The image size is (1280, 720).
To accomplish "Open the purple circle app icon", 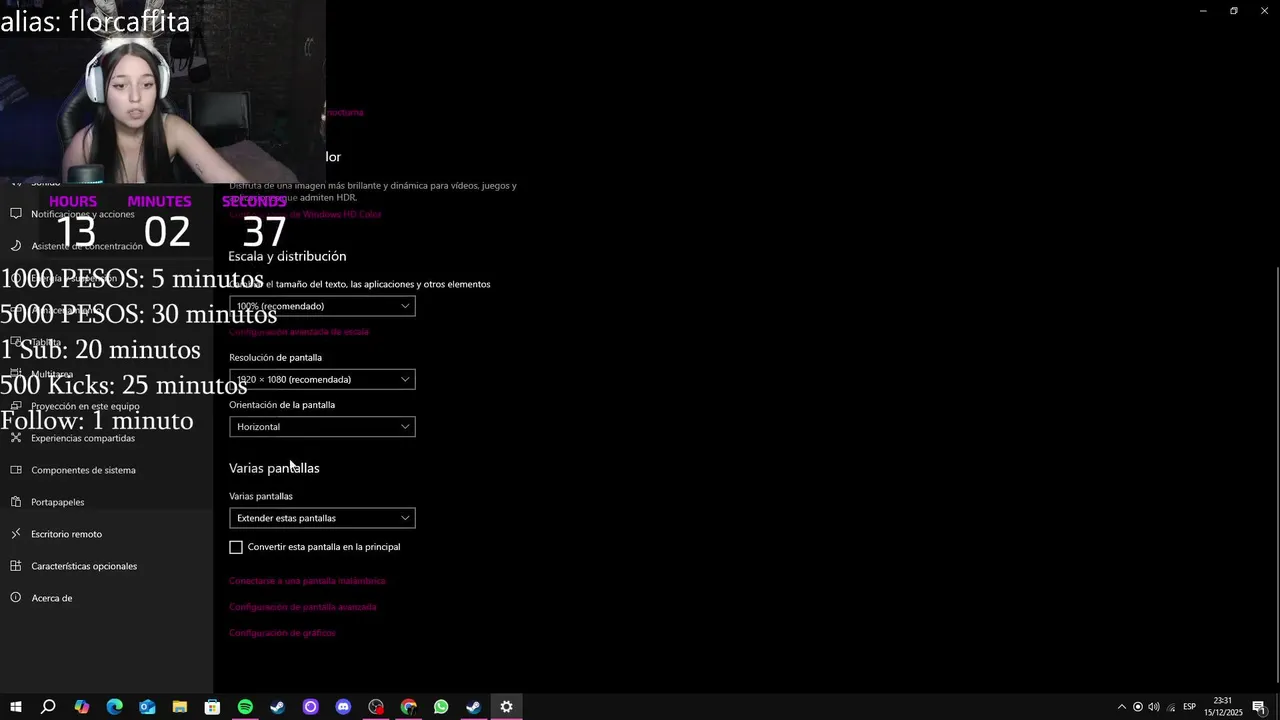I will tap(310, 707).
